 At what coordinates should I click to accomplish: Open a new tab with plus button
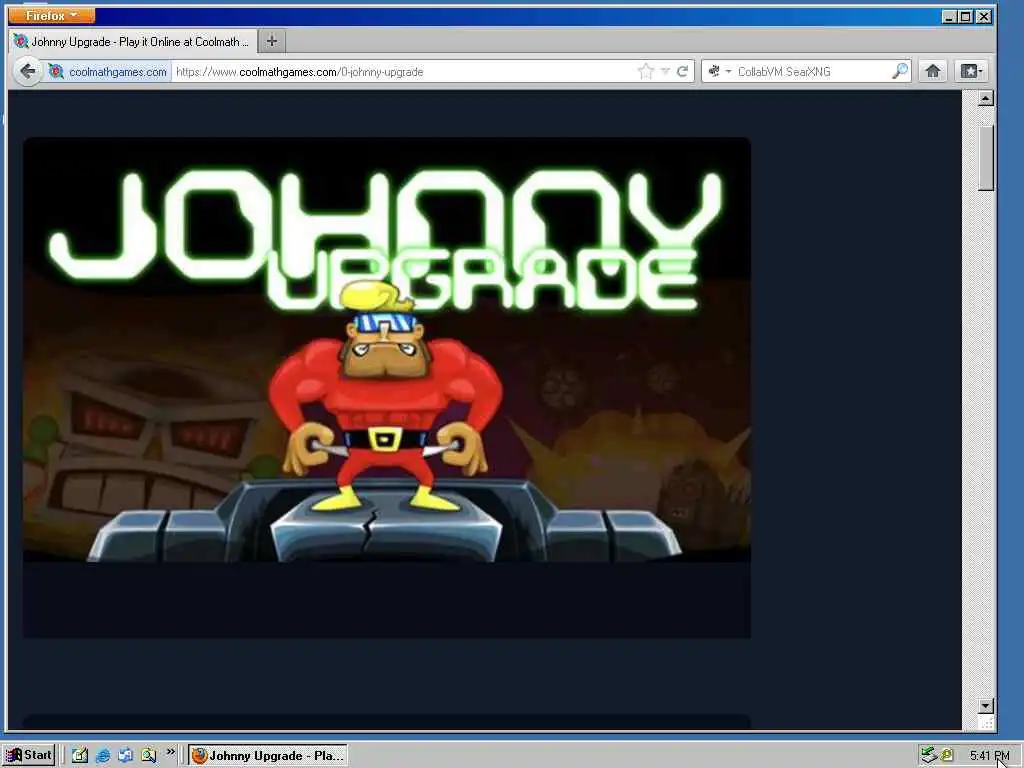click(272, 42)
